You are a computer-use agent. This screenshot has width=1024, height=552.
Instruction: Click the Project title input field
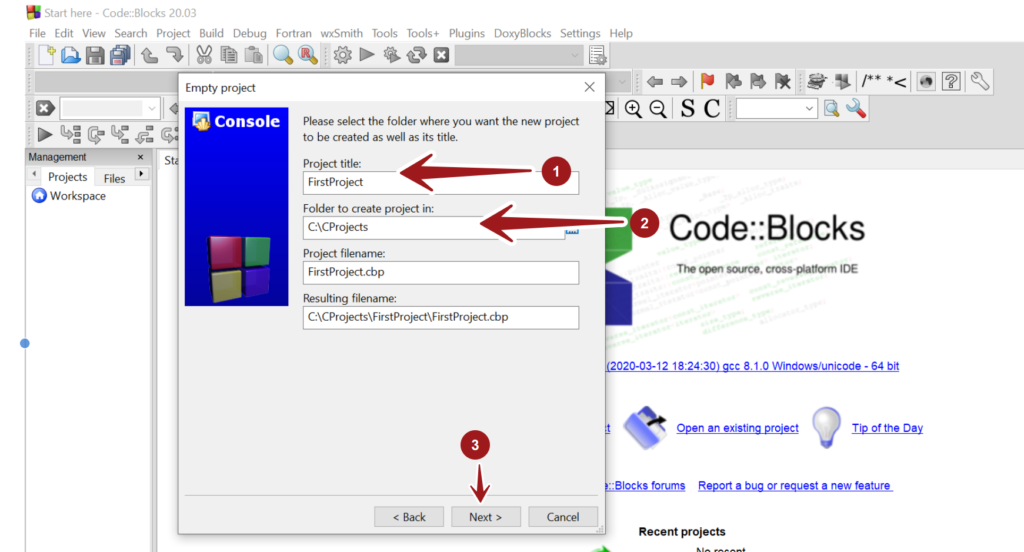pyautogui.click(x=440, y=182)
